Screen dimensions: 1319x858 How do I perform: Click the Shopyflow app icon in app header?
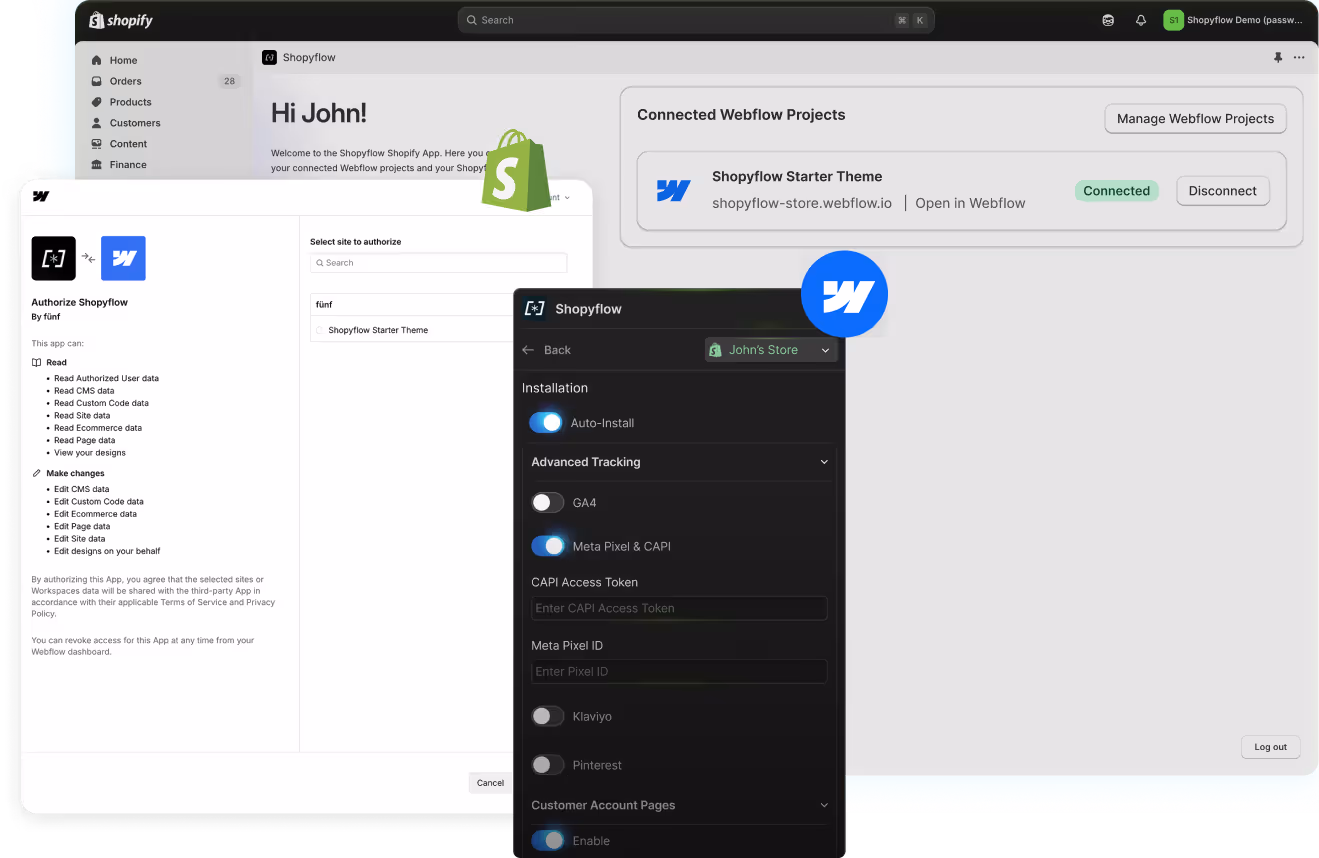[269, 58]
